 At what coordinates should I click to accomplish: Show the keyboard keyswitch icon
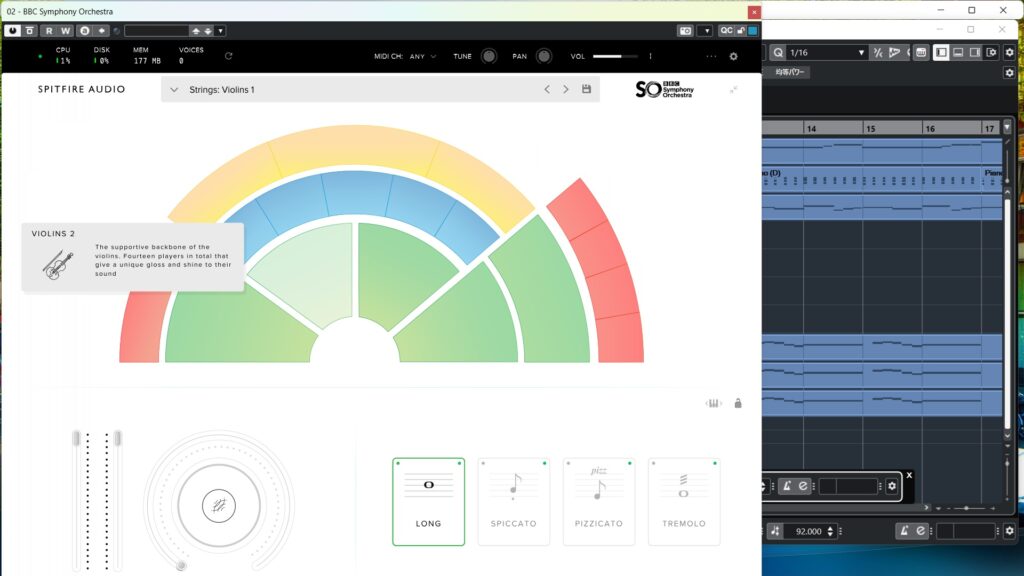click(714, 403)
